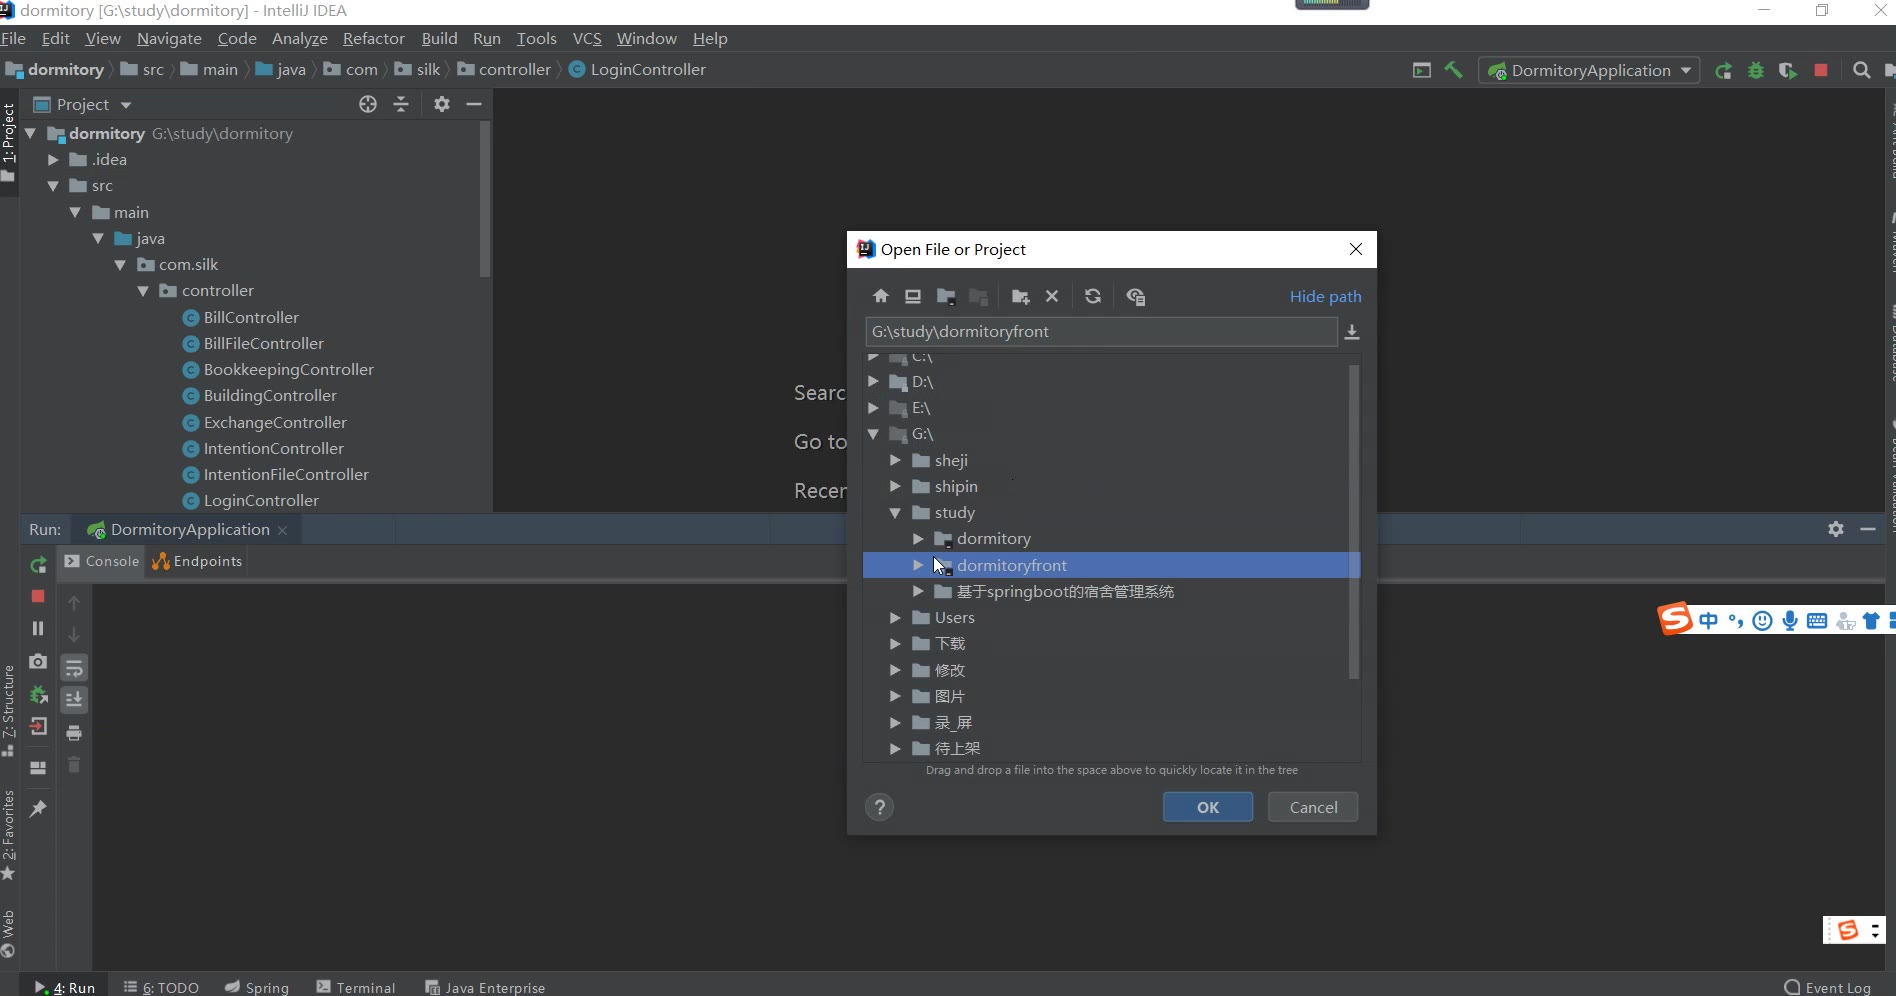Expand the dormitoryfront folder in tree
Image resolution: width=1896 pixels, height=996 pixels.
(918, 565)
